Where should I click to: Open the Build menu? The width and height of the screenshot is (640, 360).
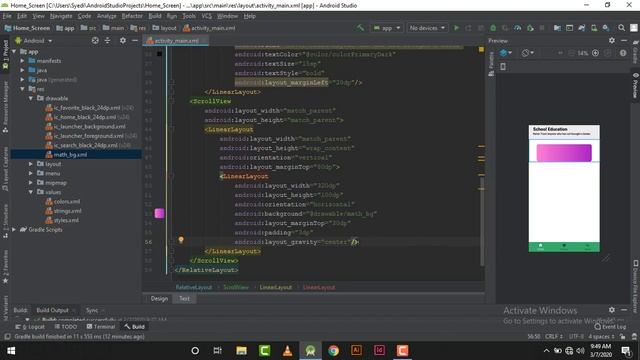[x=155, y=16]
